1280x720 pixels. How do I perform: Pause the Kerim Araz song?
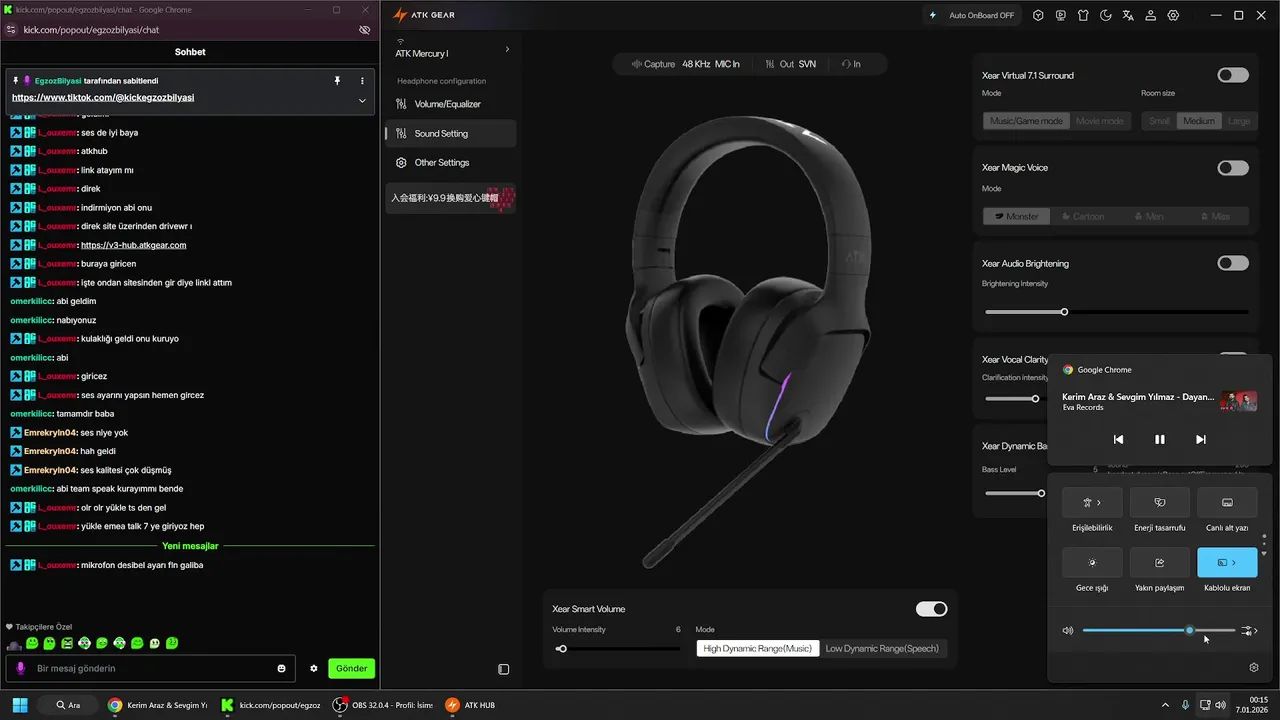[x=1160, y=439]
